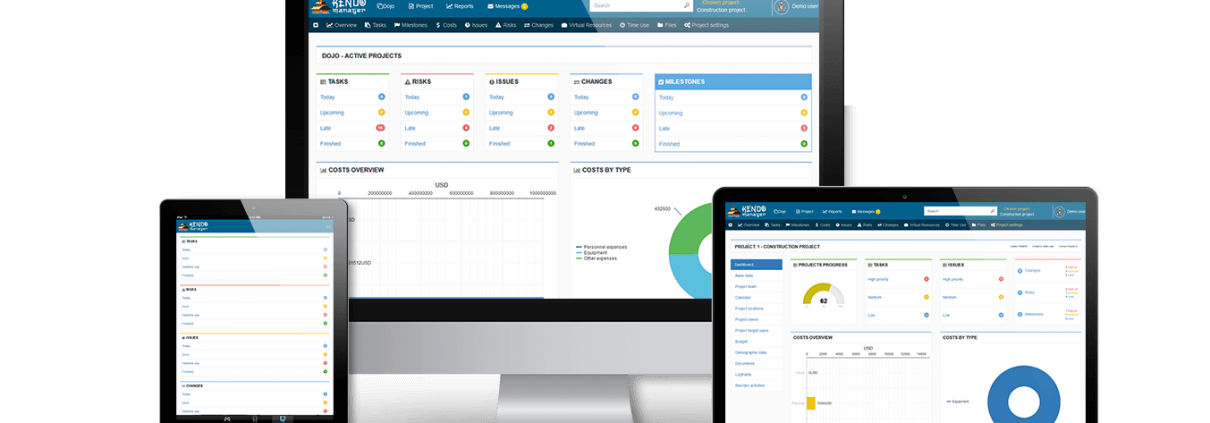Switch to the Overview tab on the monitor

click(x=341, y=25)
